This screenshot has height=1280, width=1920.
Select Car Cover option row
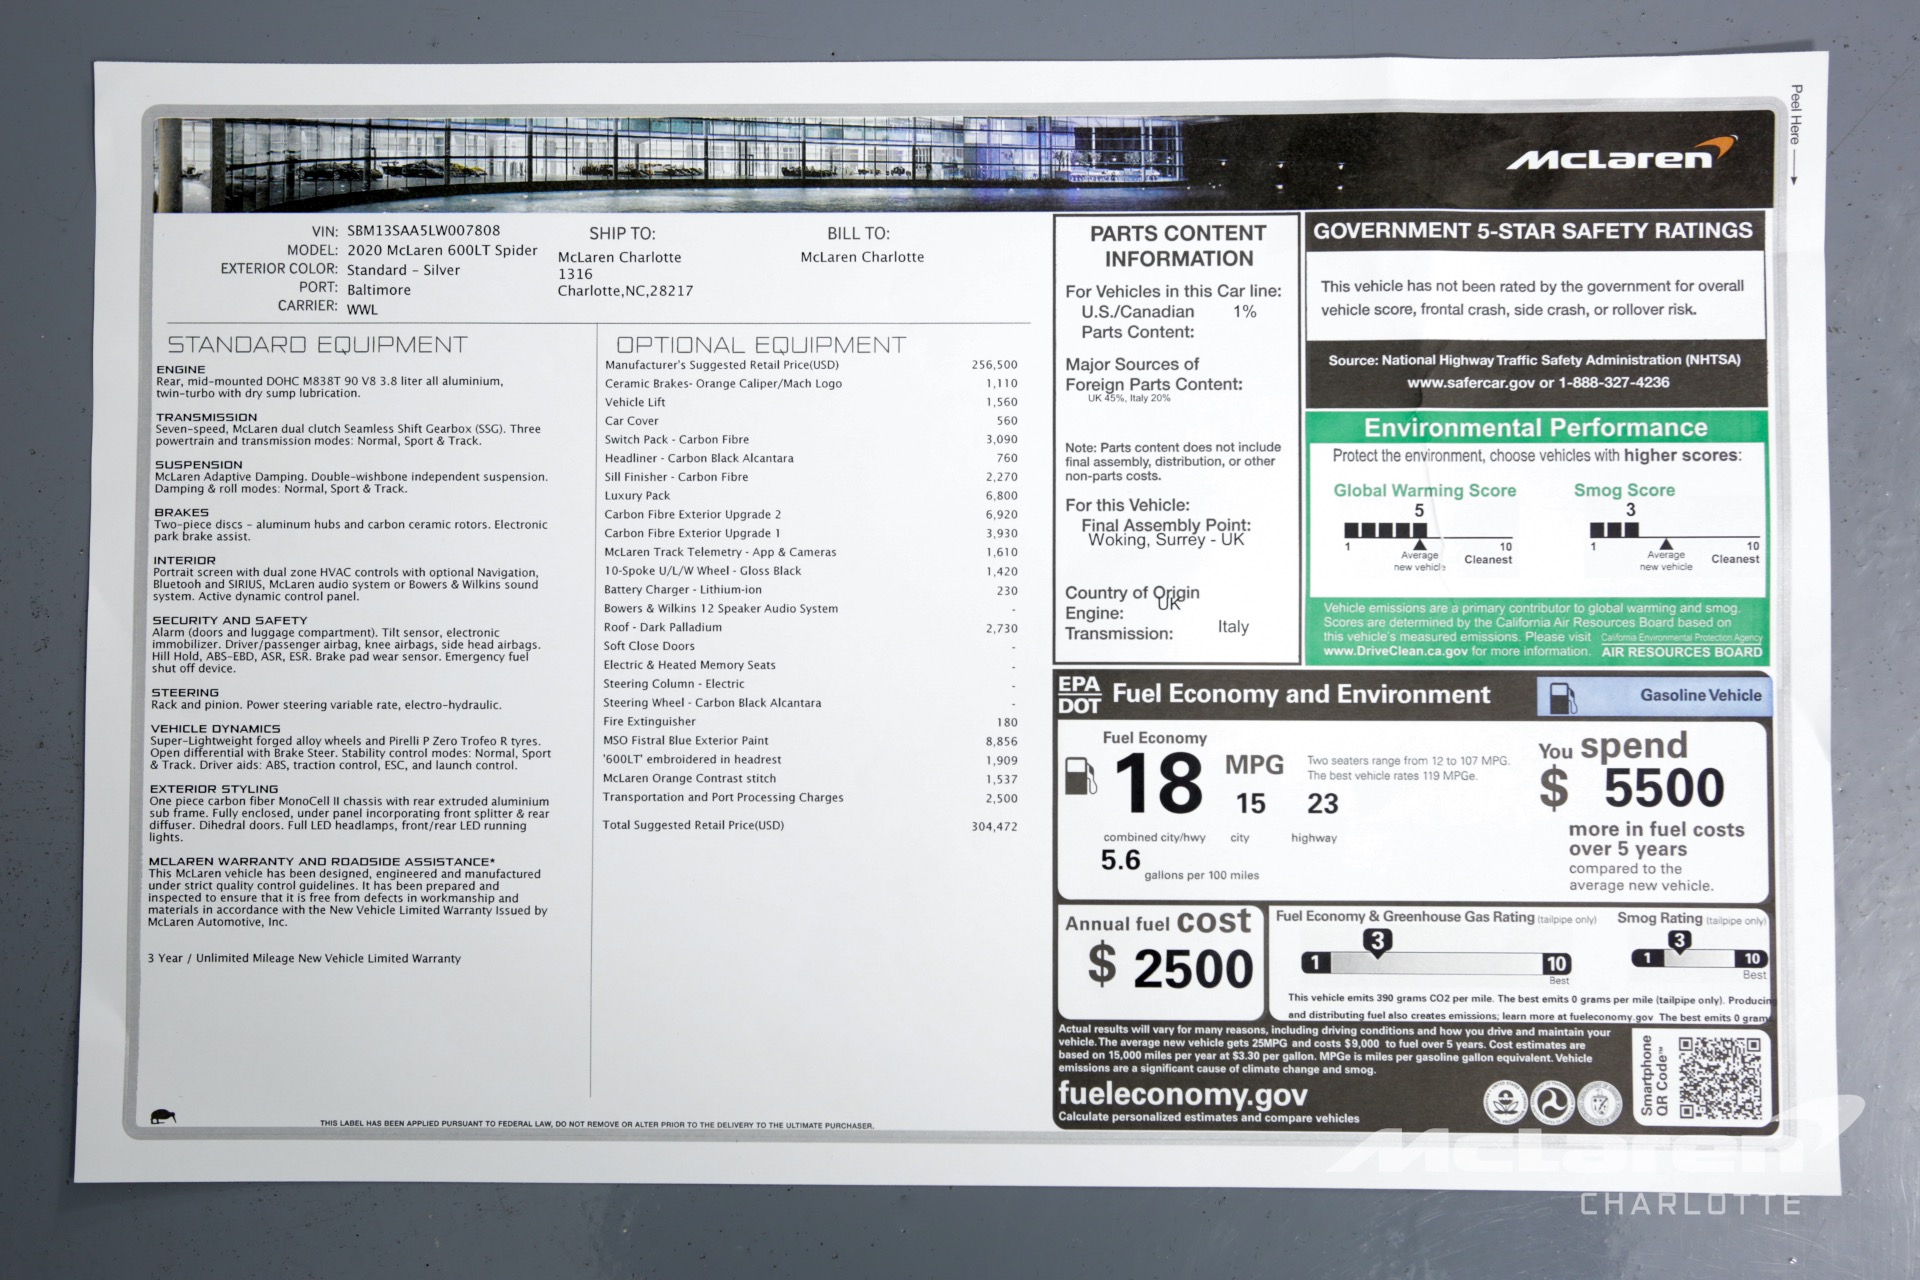811,421
